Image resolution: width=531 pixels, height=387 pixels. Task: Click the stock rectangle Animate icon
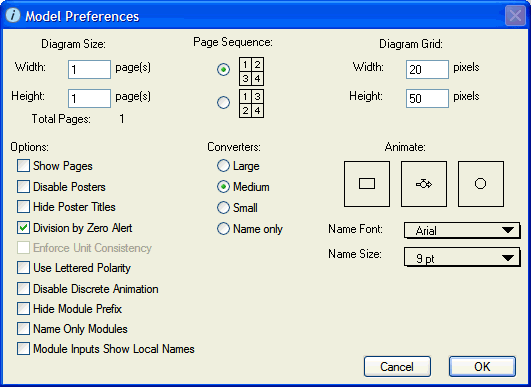click(x=367, y=184)
